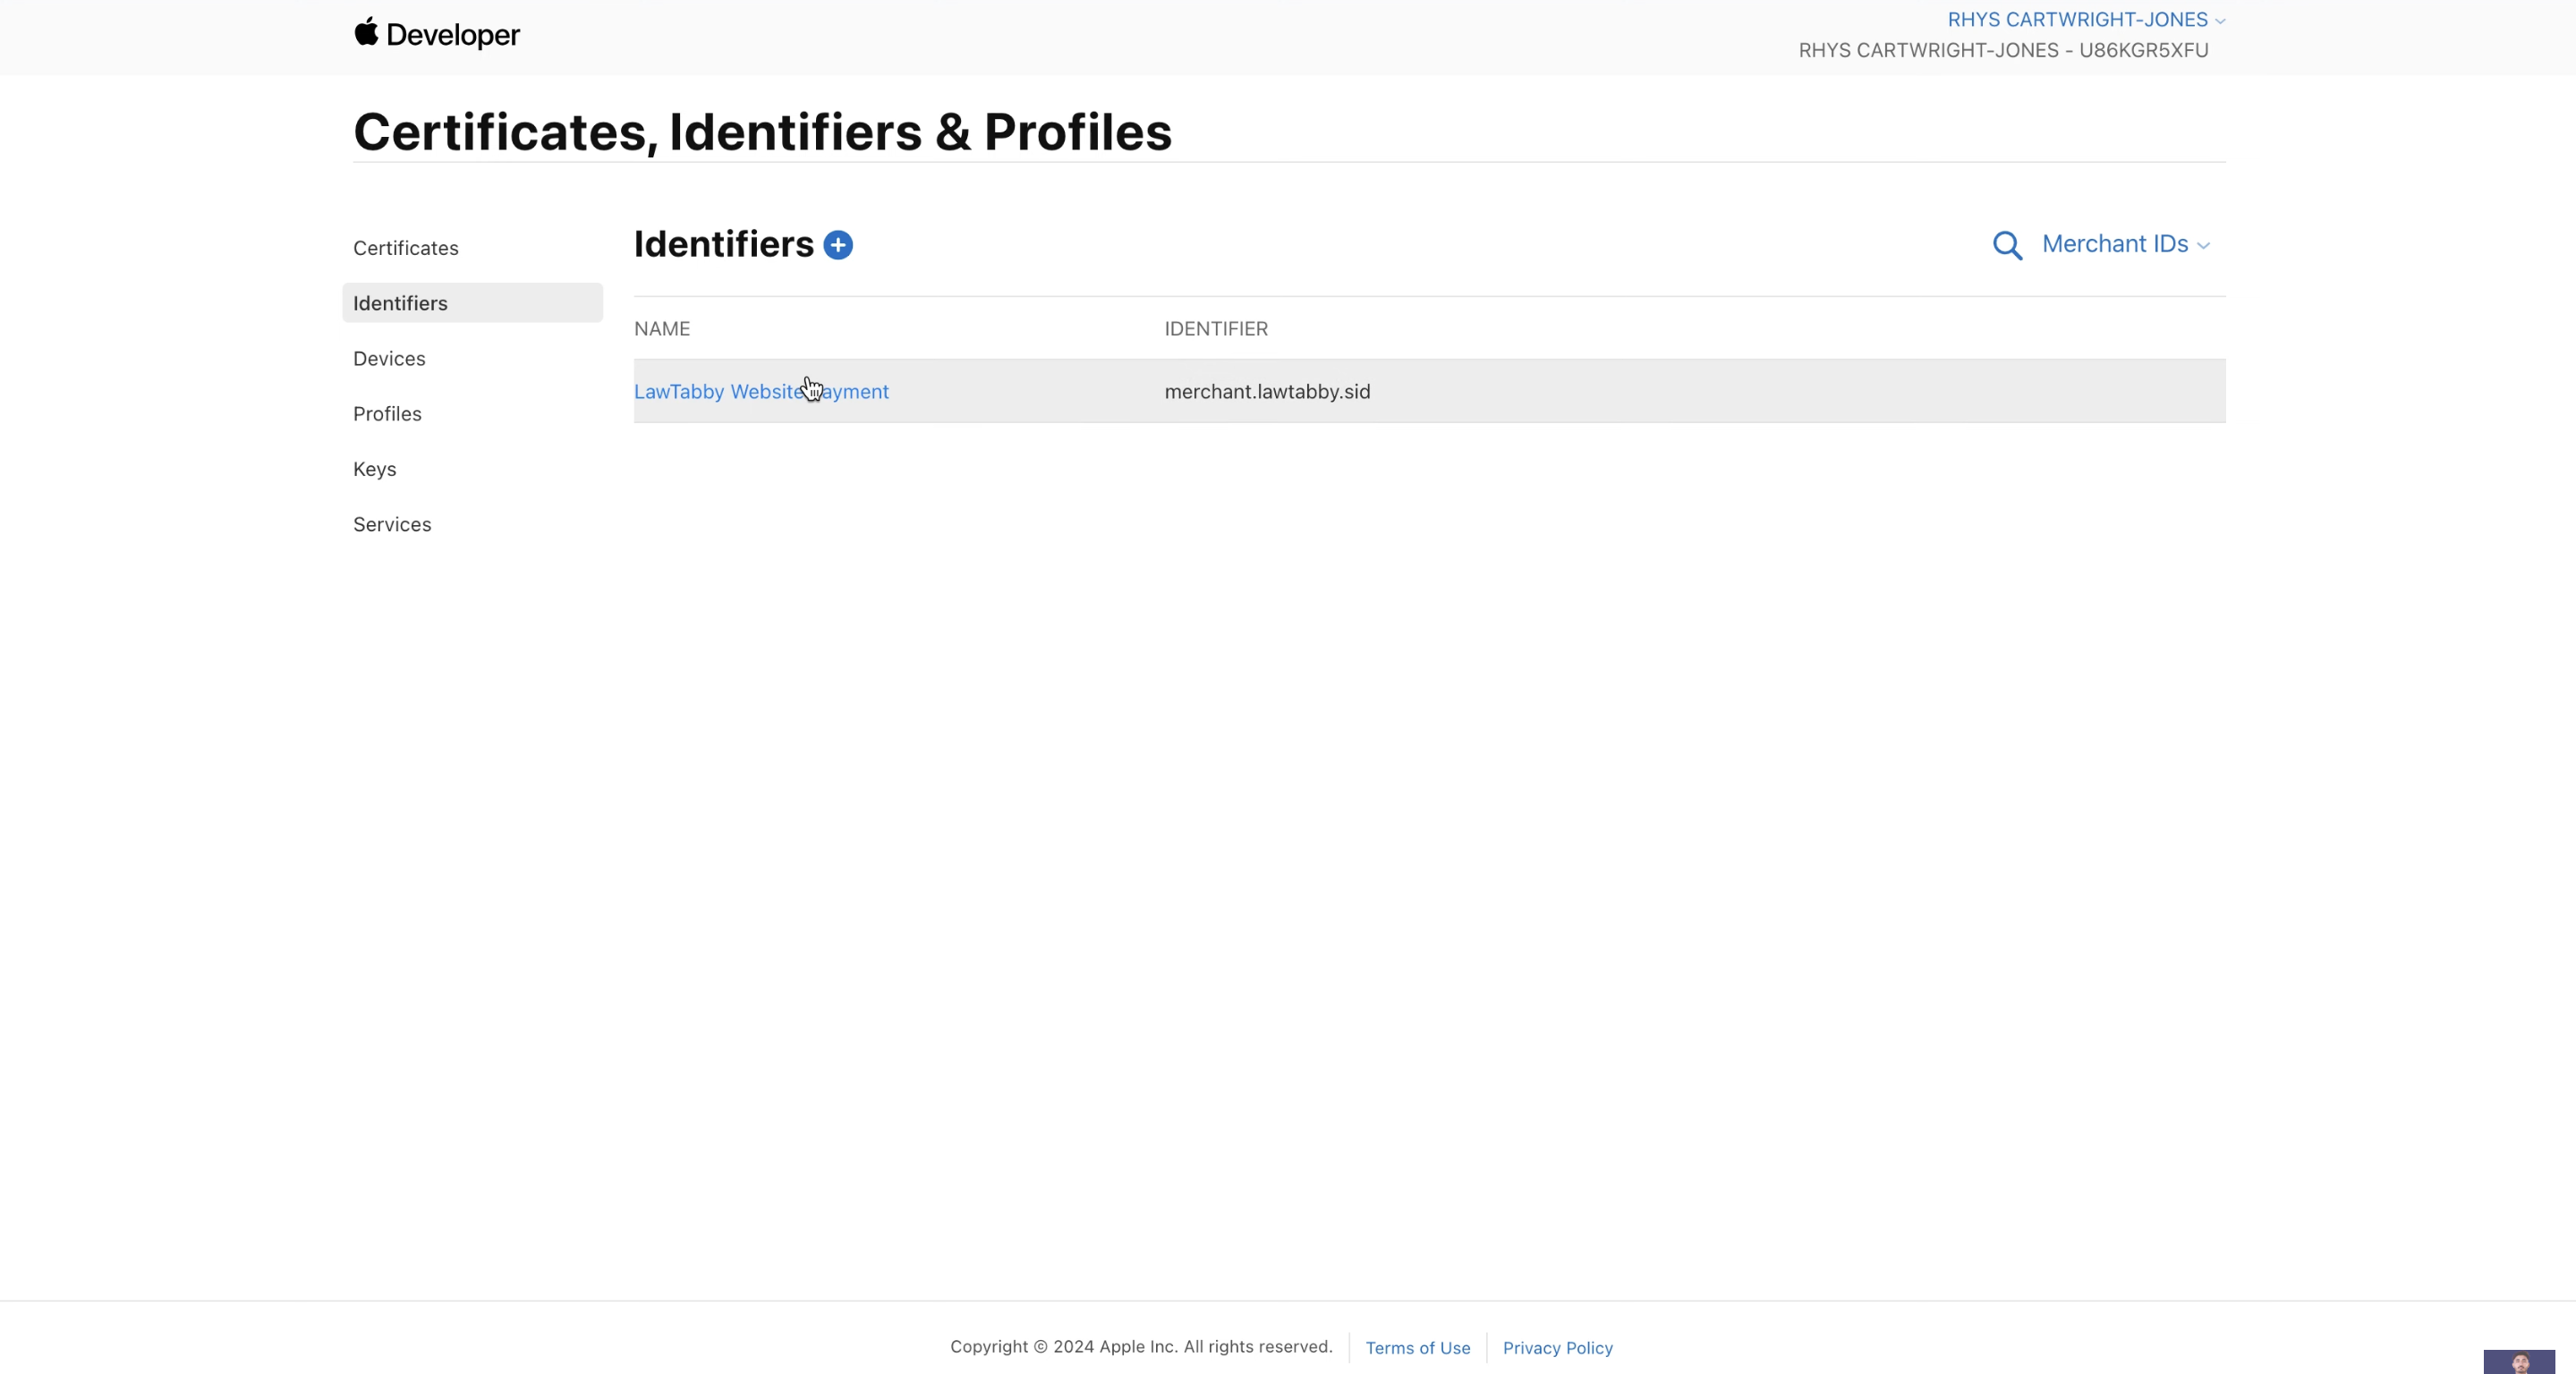Click the chevron next to Merchant IDs
Screen dimensions: 2576x1374
point(2204,246)
